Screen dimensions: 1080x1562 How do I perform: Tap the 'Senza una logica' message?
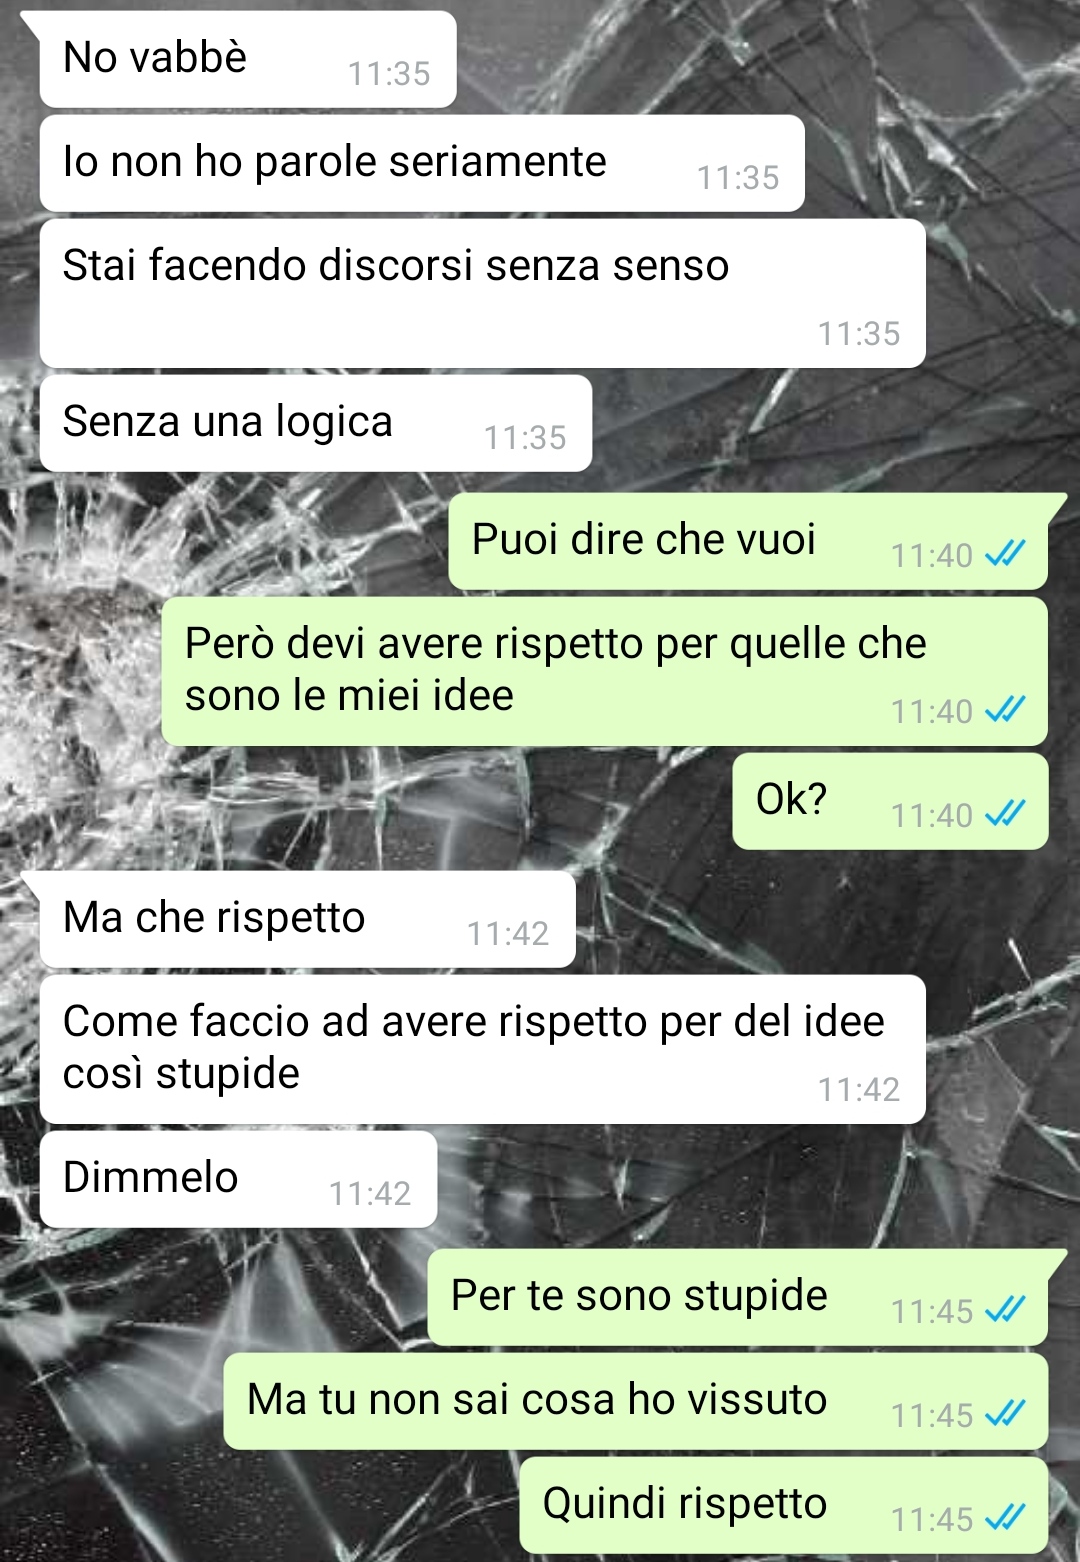[x=315, y=423]
